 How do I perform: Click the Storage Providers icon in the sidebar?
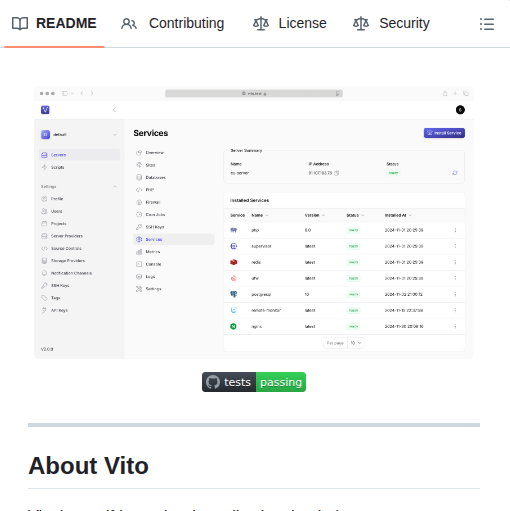coord(44,261)
